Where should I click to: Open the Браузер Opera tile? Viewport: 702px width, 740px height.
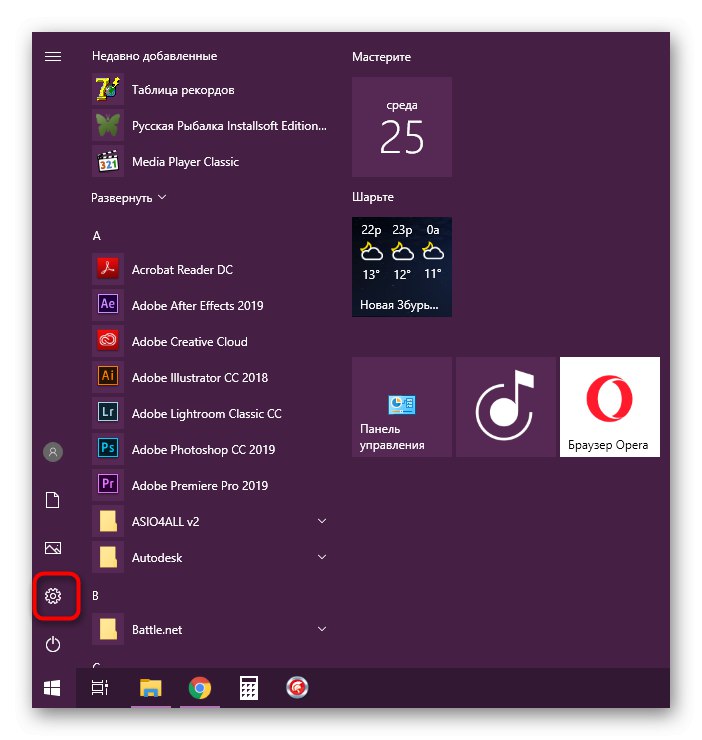(x=610, y=407)
